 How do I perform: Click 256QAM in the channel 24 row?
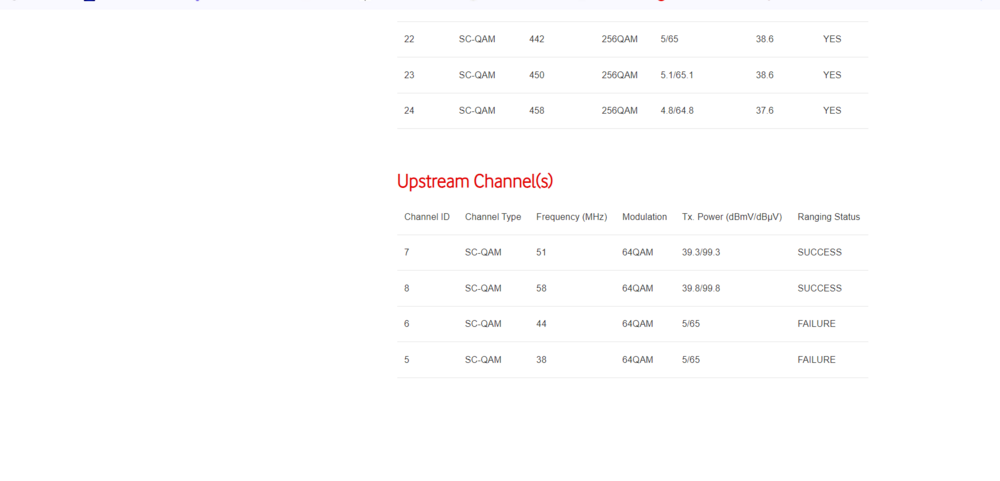(619, 110)
